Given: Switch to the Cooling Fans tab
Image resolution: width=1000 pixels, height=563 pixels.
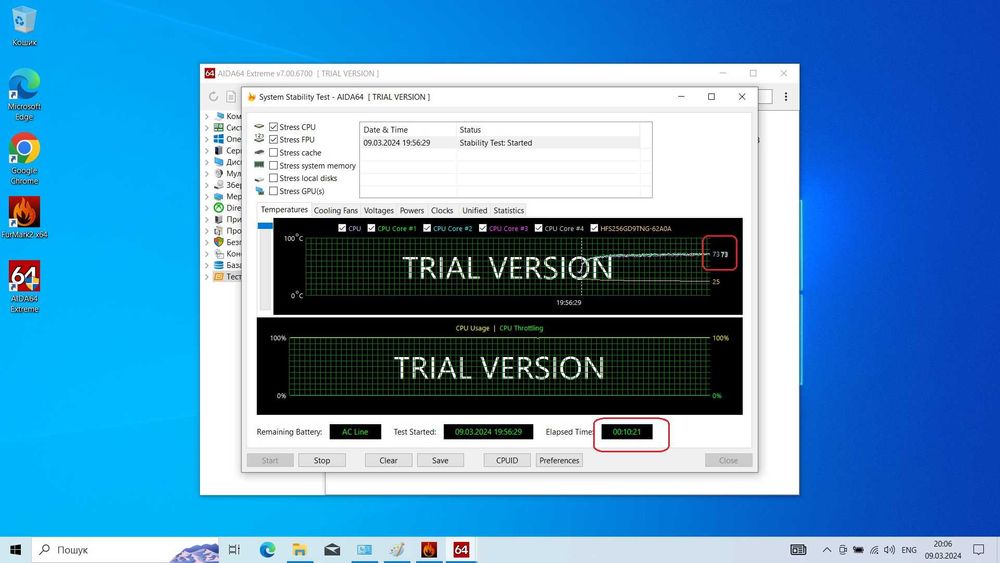Looking at the screenshot, I should point(335,210).
